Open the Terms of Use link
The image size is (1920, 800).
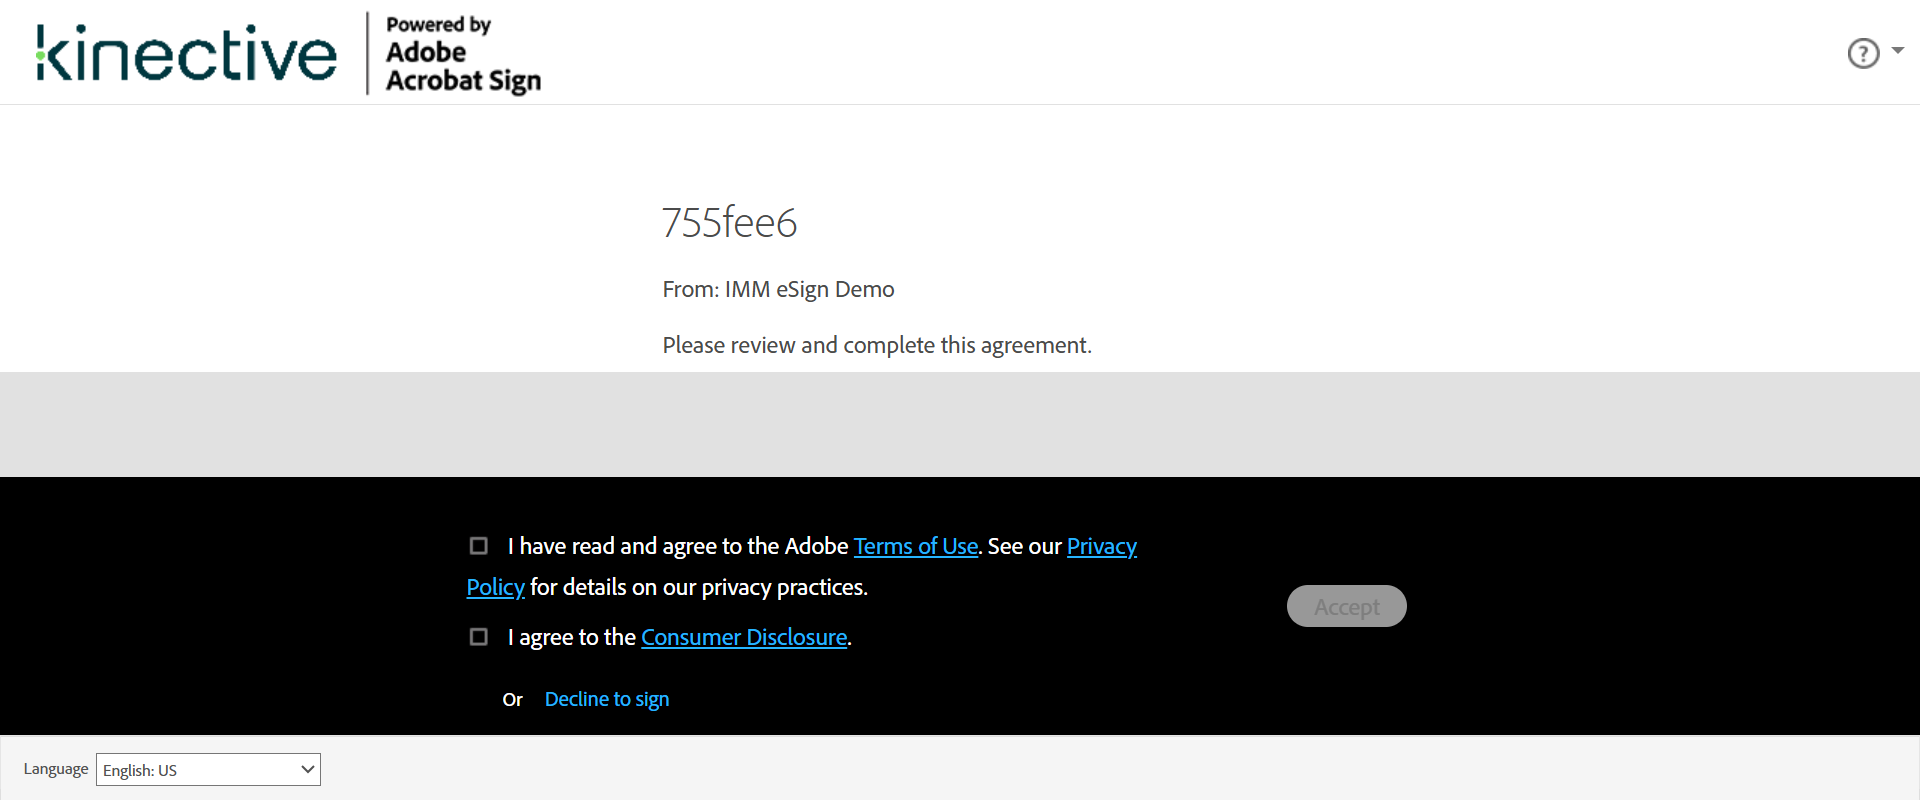pos(915,547)
